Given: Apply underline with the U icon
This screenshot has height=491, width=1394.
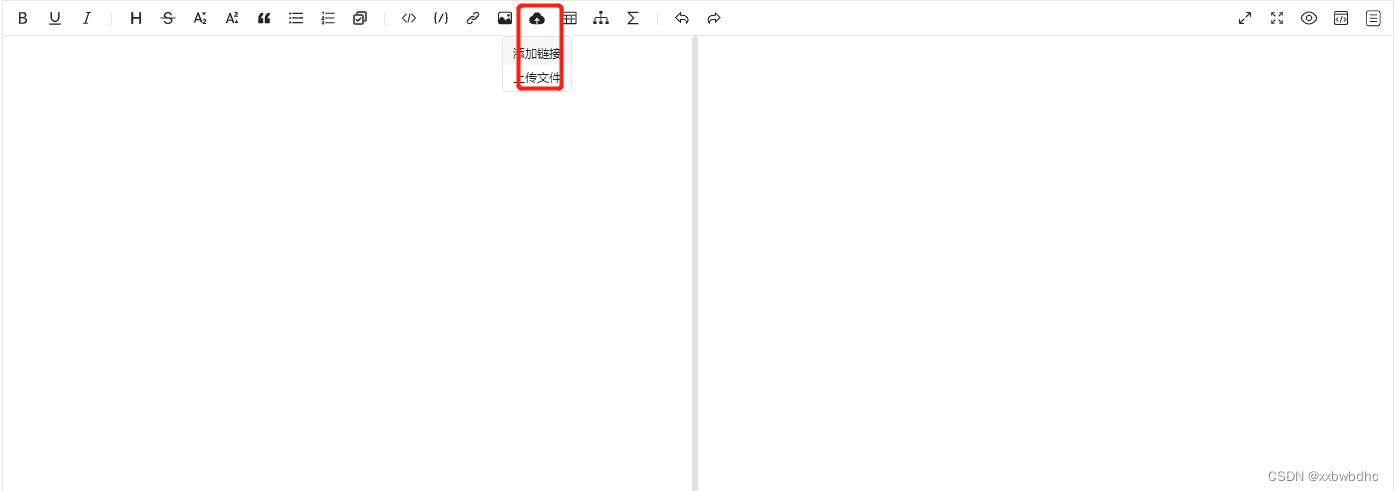Looking at the screenshot, I should pos(55,18).
